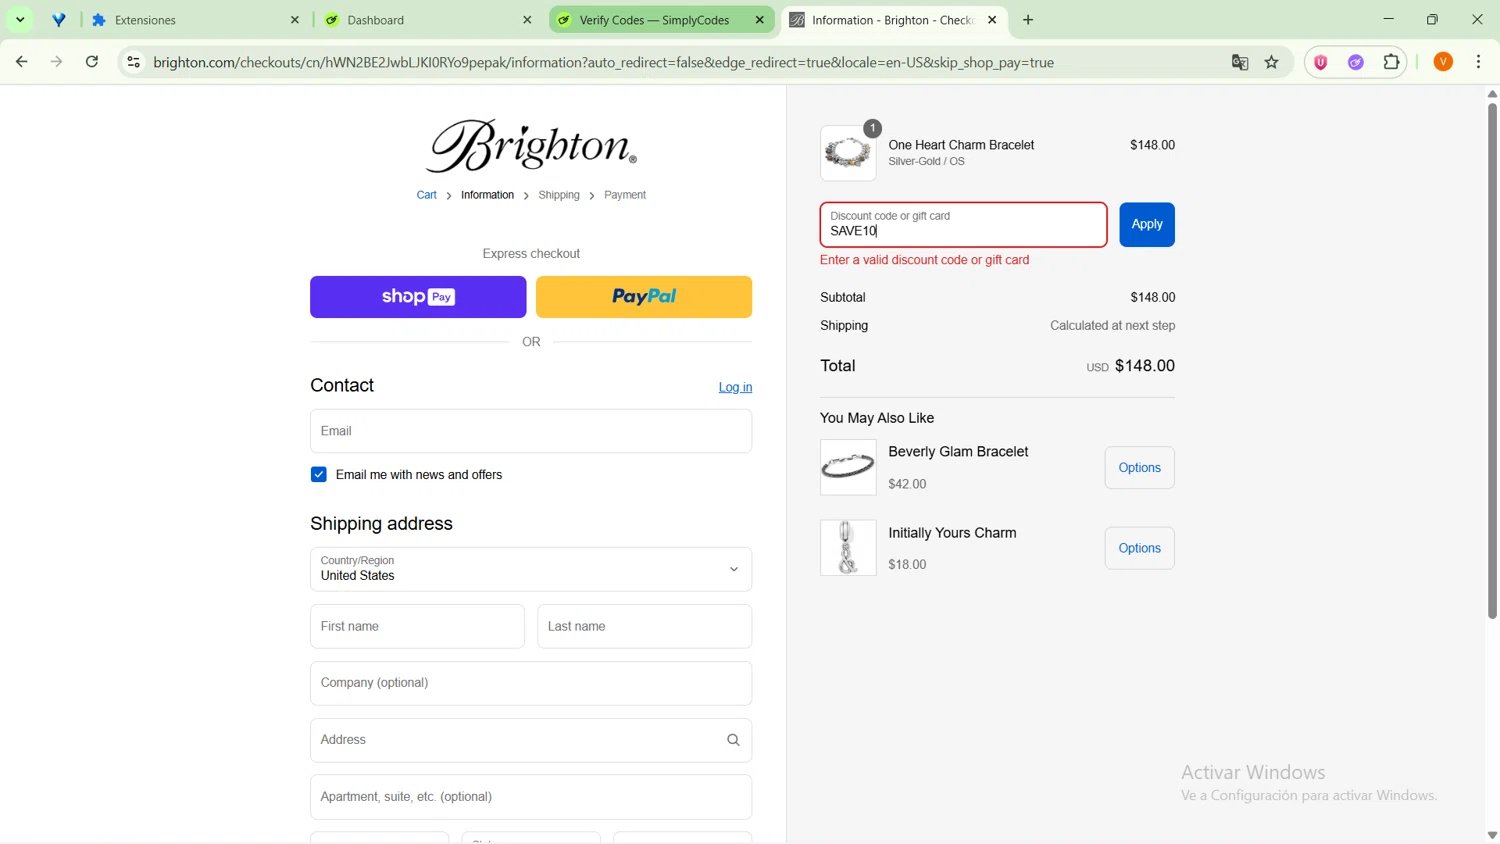1500x844 pixels.
Task: Click the browser back arrow
Action: 21,62
